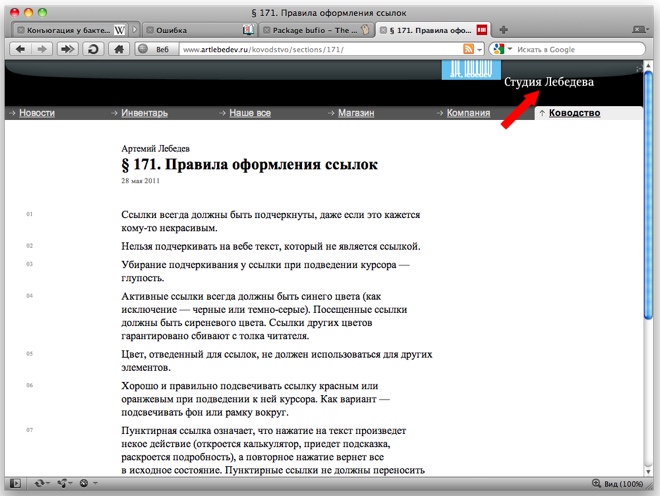
Task: Click the orange RSS feed icon in address bar
Action: click(x=468, y=49)
